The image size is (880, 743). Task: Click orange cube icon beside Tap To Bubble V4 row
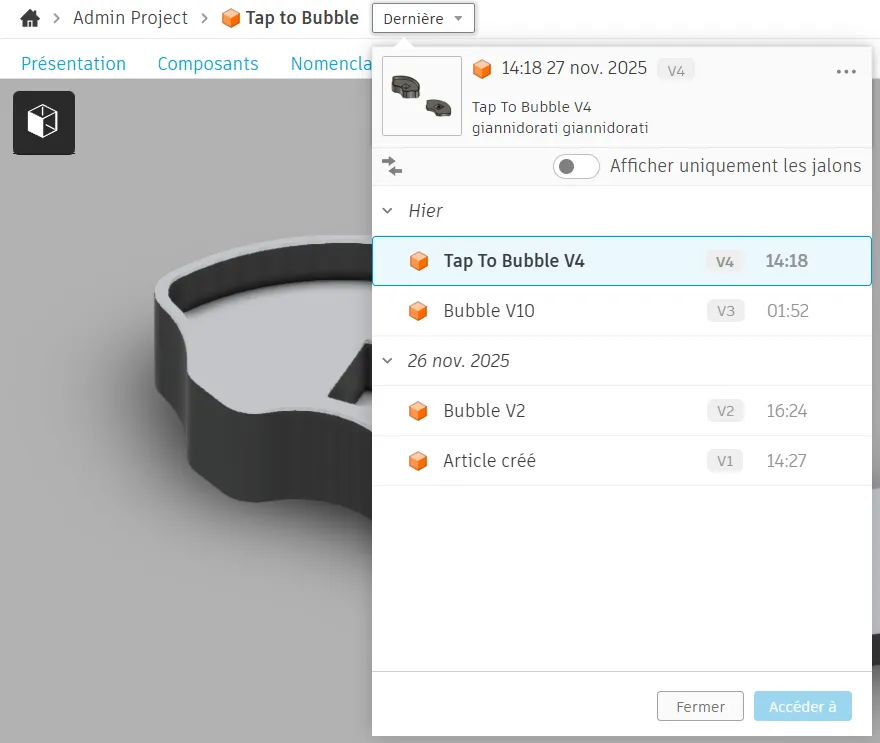coord(419,261)
